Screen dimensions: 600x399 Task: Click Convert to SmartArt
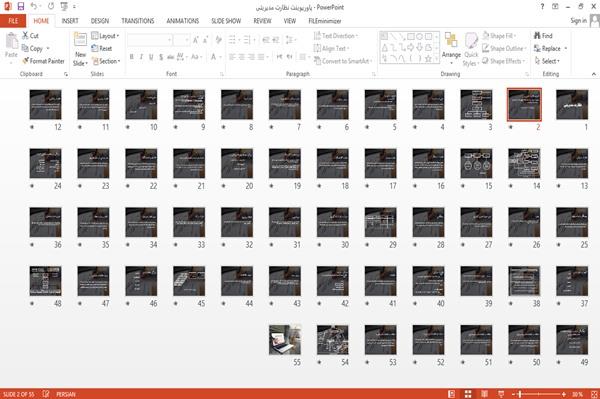343,61
